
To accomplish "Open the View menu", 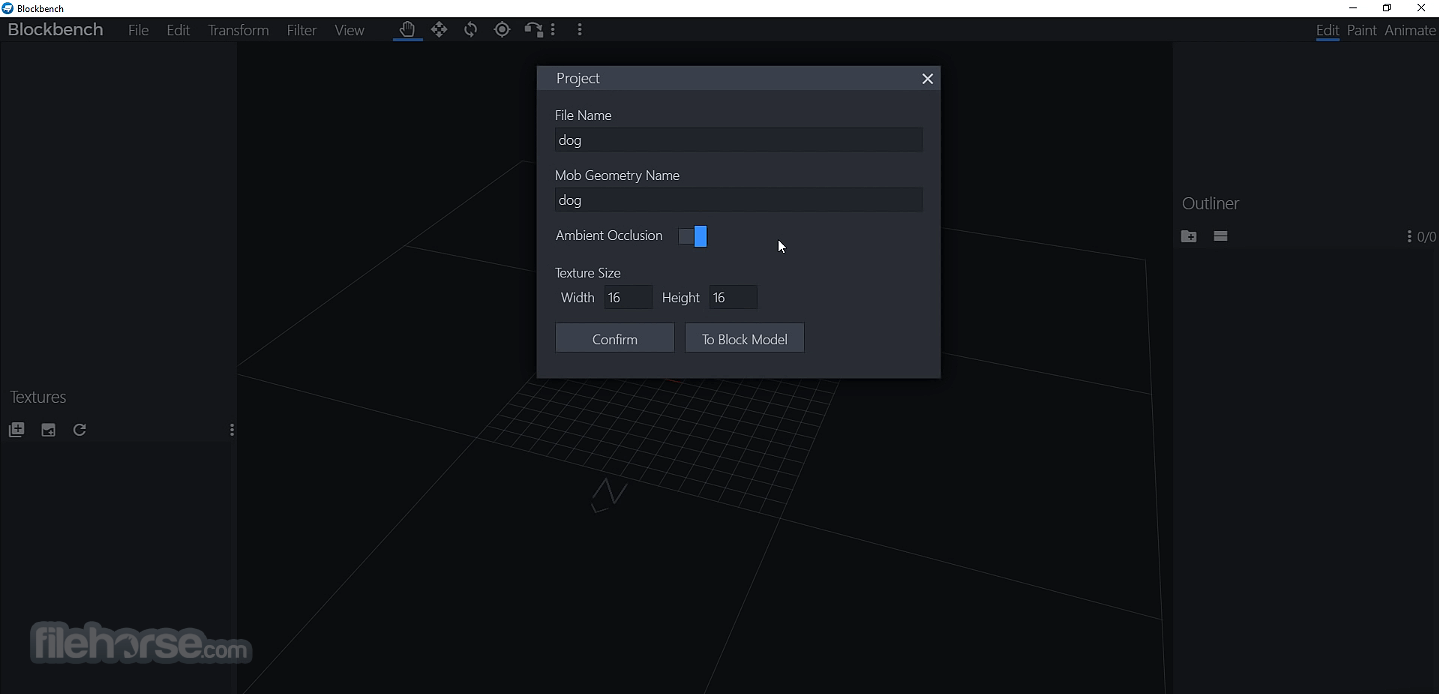I will (349, 30).
